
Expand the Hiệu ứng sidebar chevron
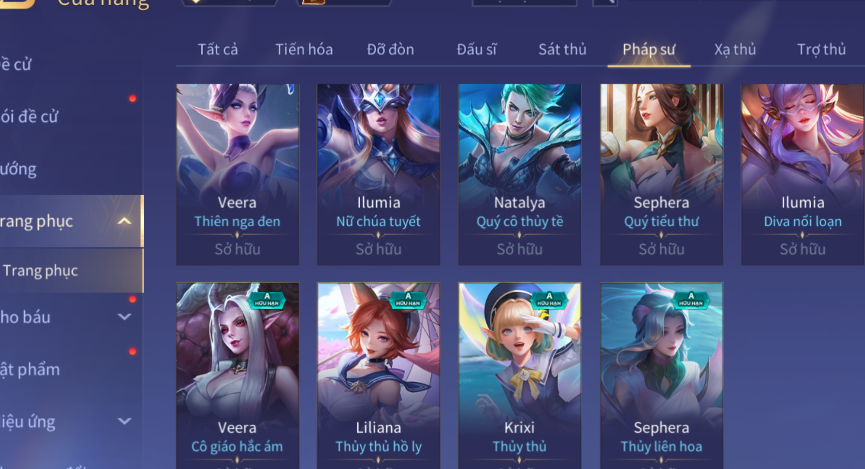[x=125, y=421]
